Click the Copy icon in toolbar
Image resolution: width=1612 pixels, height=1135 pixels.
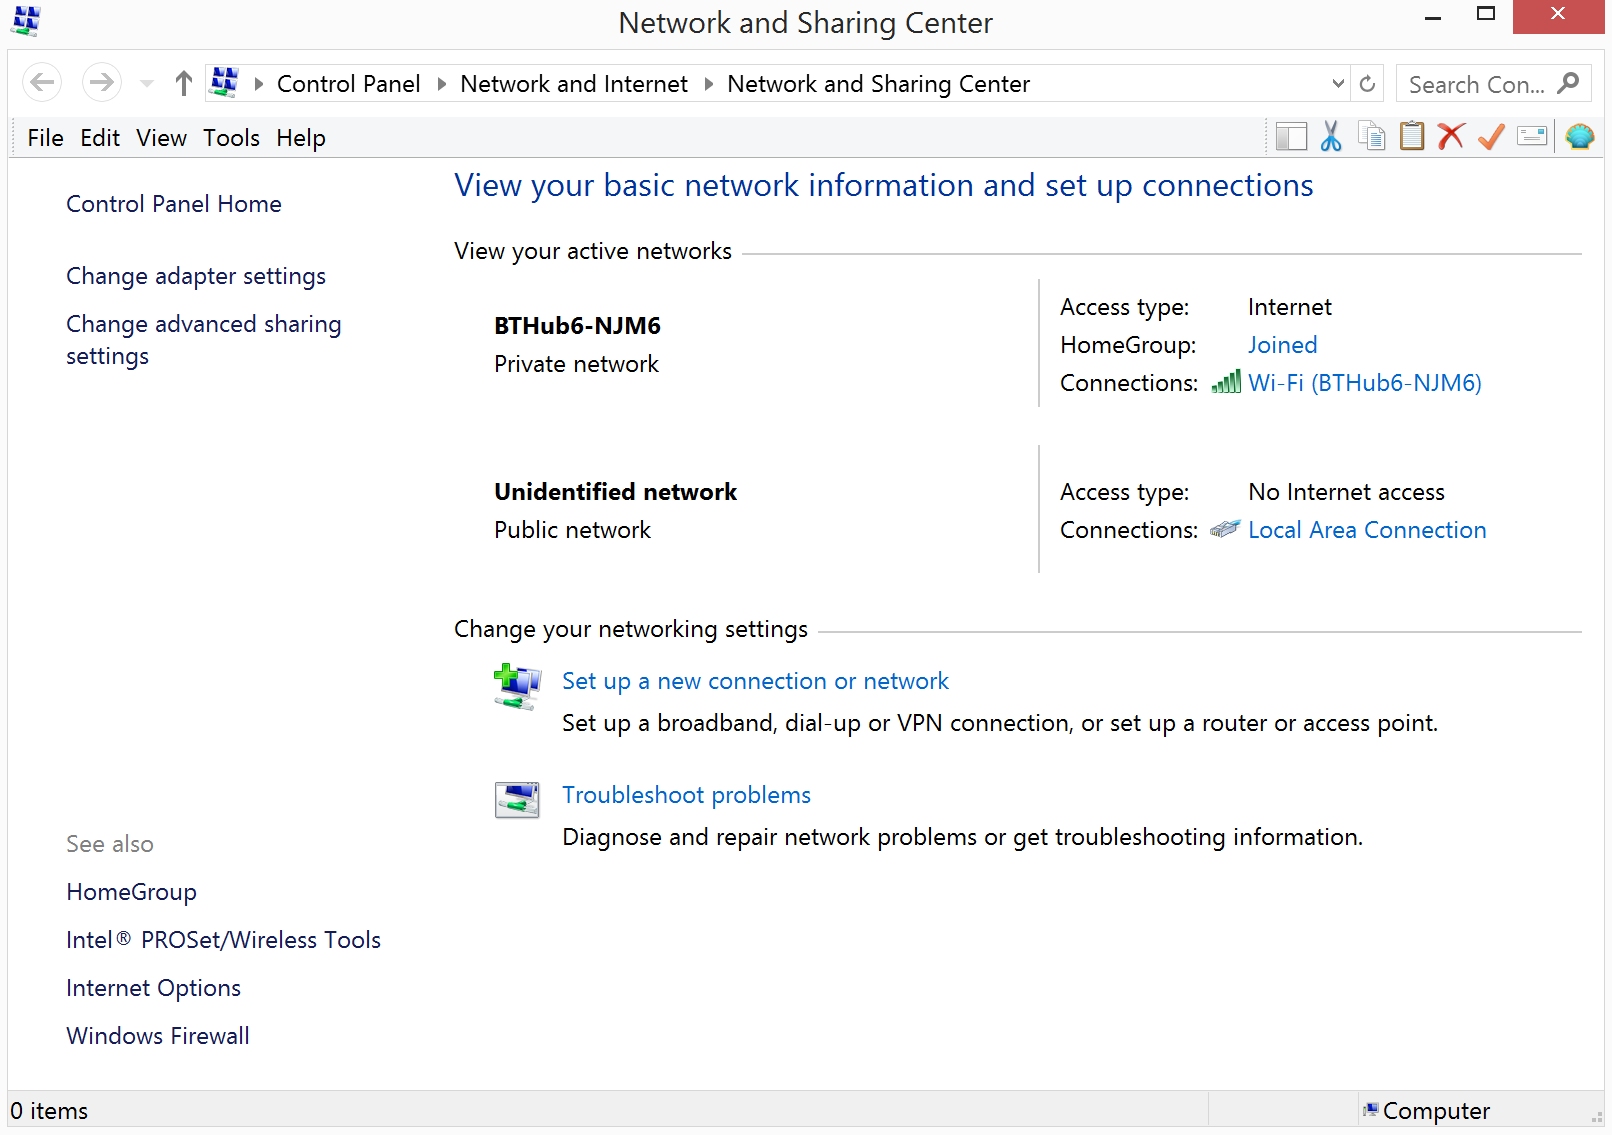[1371, 137]
